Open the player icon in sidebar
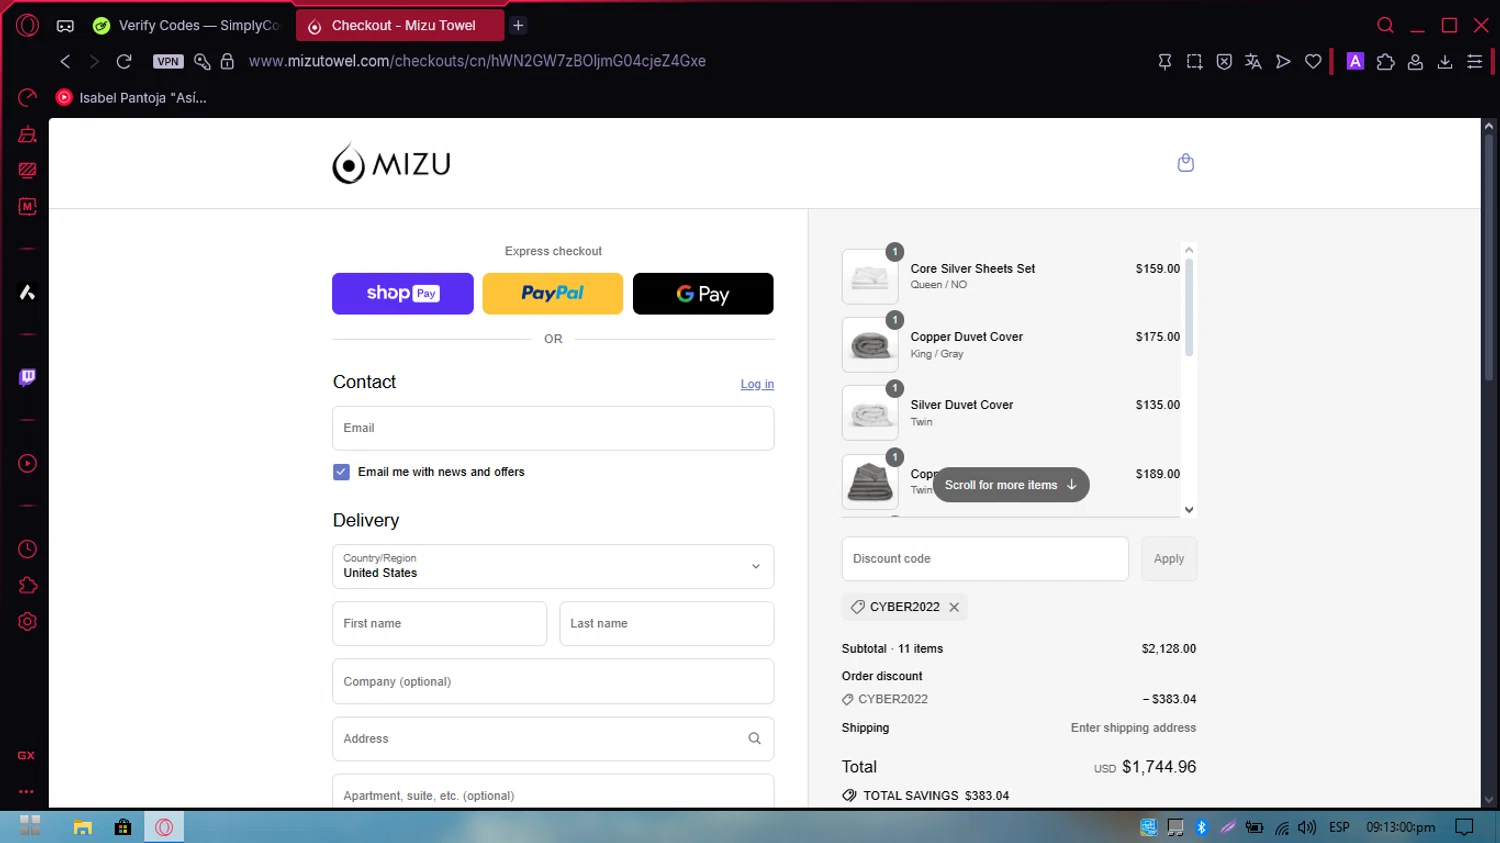The image size is (1500, 843). click(x=27, y=464)
